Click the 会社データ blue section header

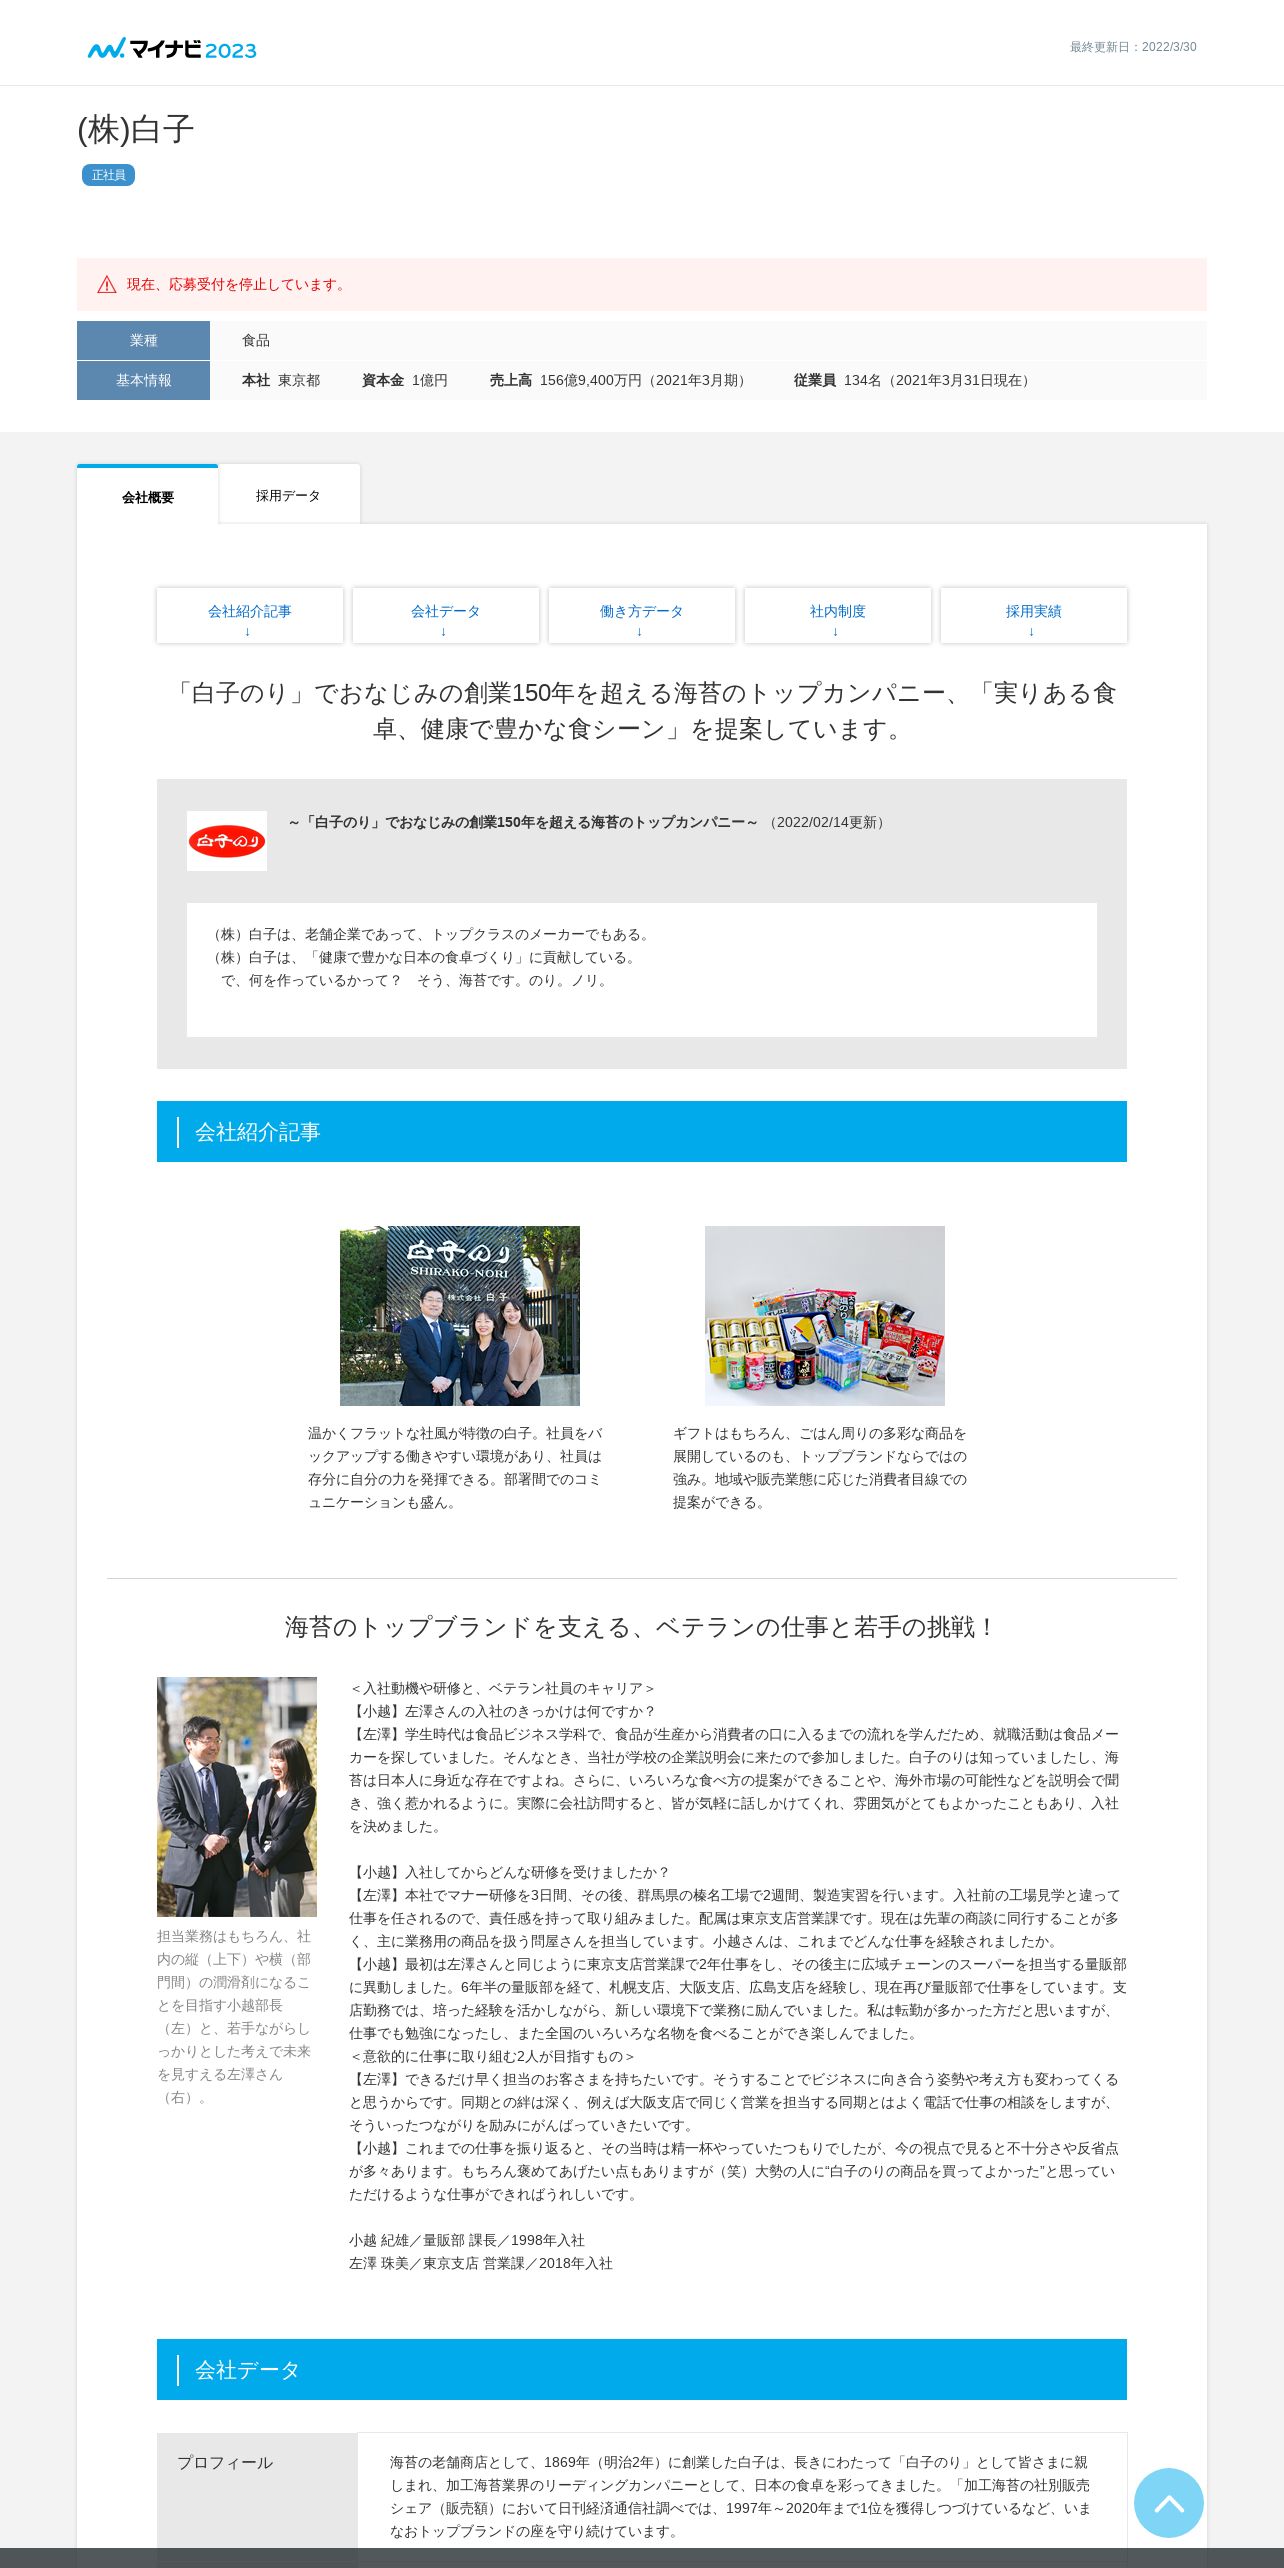[x=642, y=2370]
